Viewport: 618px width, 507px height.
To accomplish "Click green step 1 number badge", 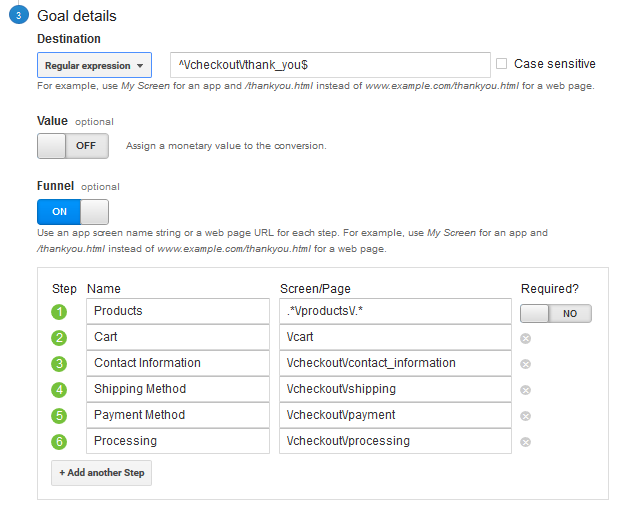I will [59, 312].
